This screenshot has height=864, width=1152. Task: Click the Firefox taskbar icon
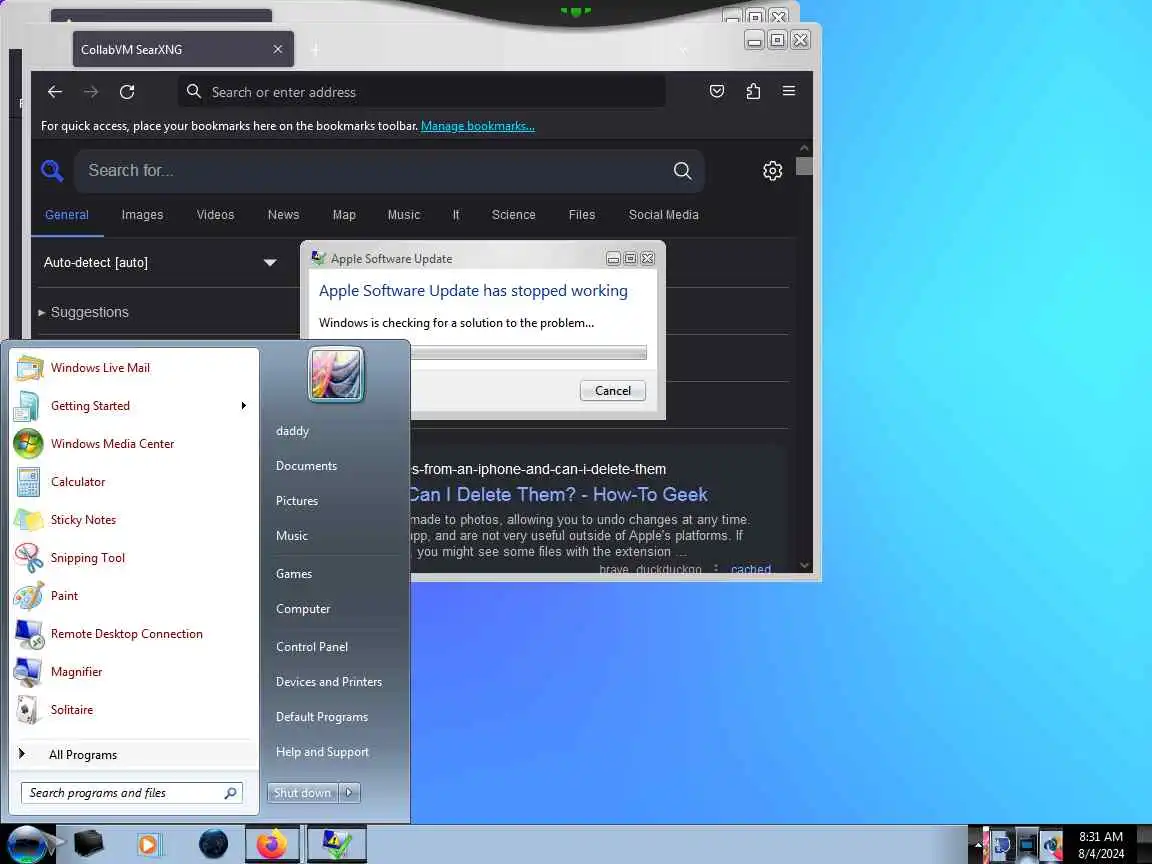click(x=272, y=844)
